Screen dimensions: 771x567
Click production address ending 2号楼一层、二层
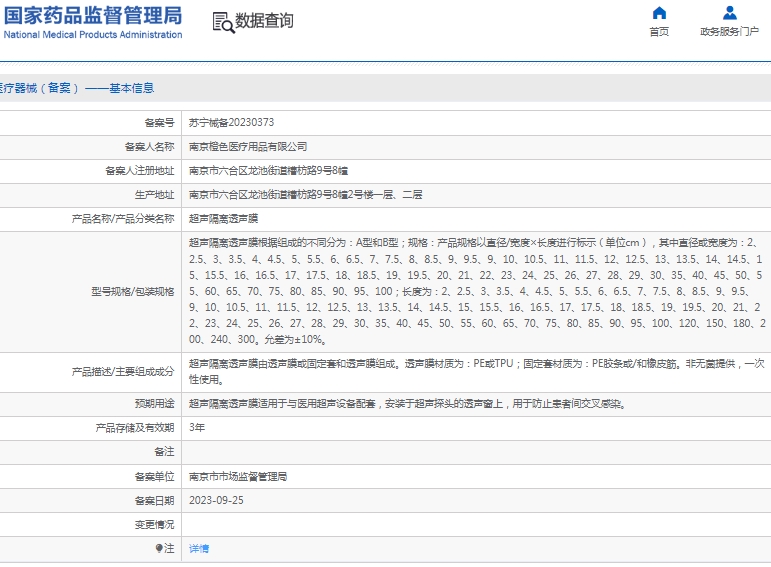coord(305,195)
